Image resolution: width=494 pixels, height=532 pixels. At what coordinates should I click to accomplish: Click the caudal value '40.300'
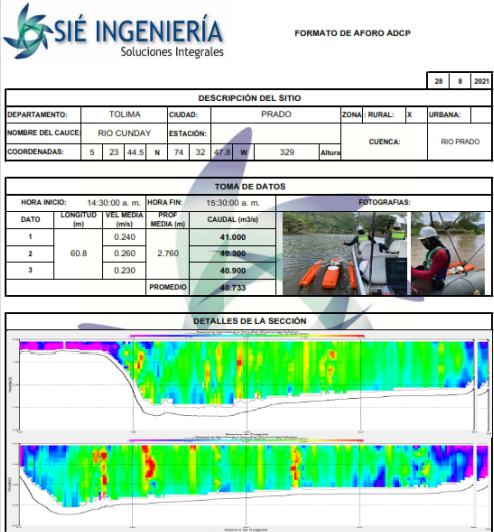click(233, 254)
